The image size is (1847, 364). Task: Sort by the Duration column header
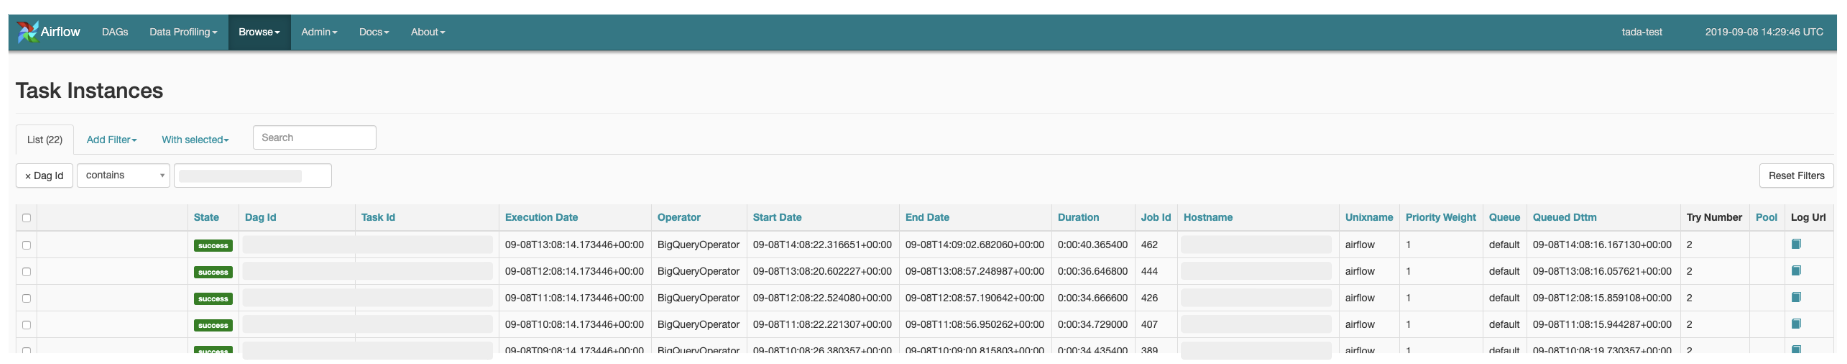(1078, 217)
